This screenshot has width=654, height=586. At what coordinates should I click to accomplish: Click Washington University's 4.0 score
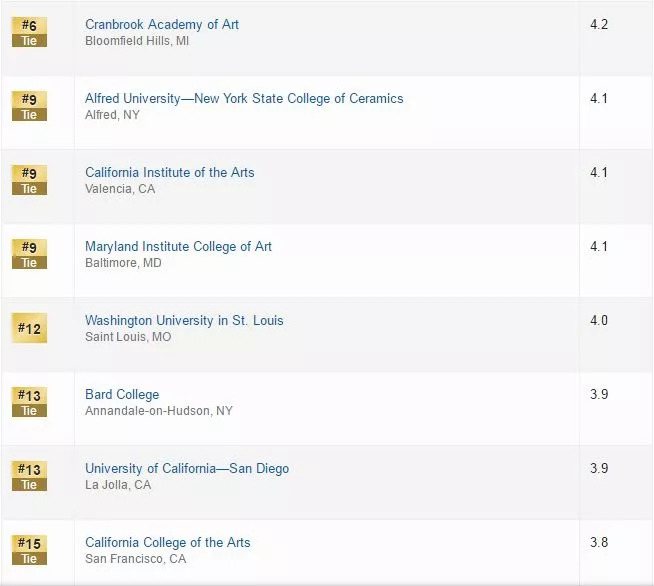click(599, 320)
